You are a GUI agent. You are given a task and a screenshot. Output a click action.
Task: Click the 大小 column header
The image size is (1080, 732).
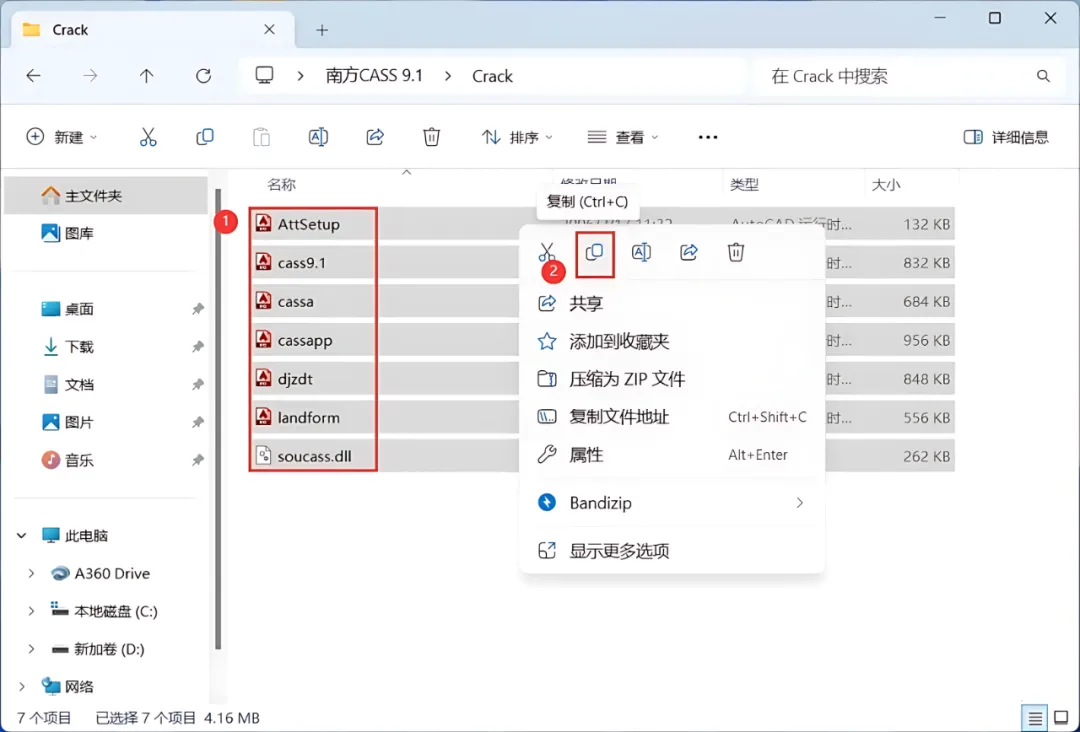click(886, 185)
